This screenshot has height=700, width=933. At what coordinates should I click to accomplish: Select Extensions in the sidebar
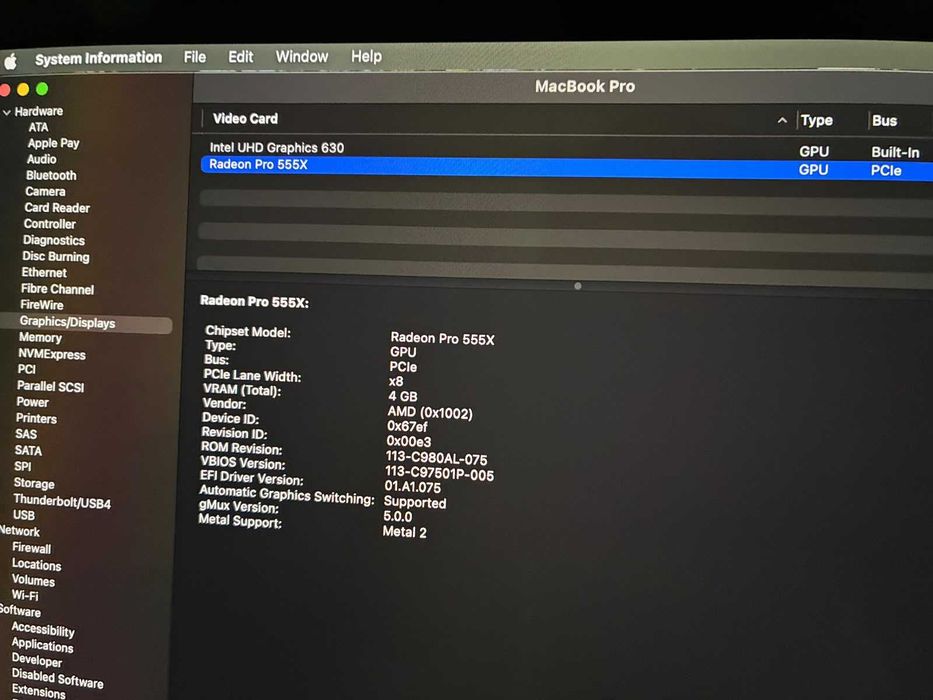pos(38,691)
